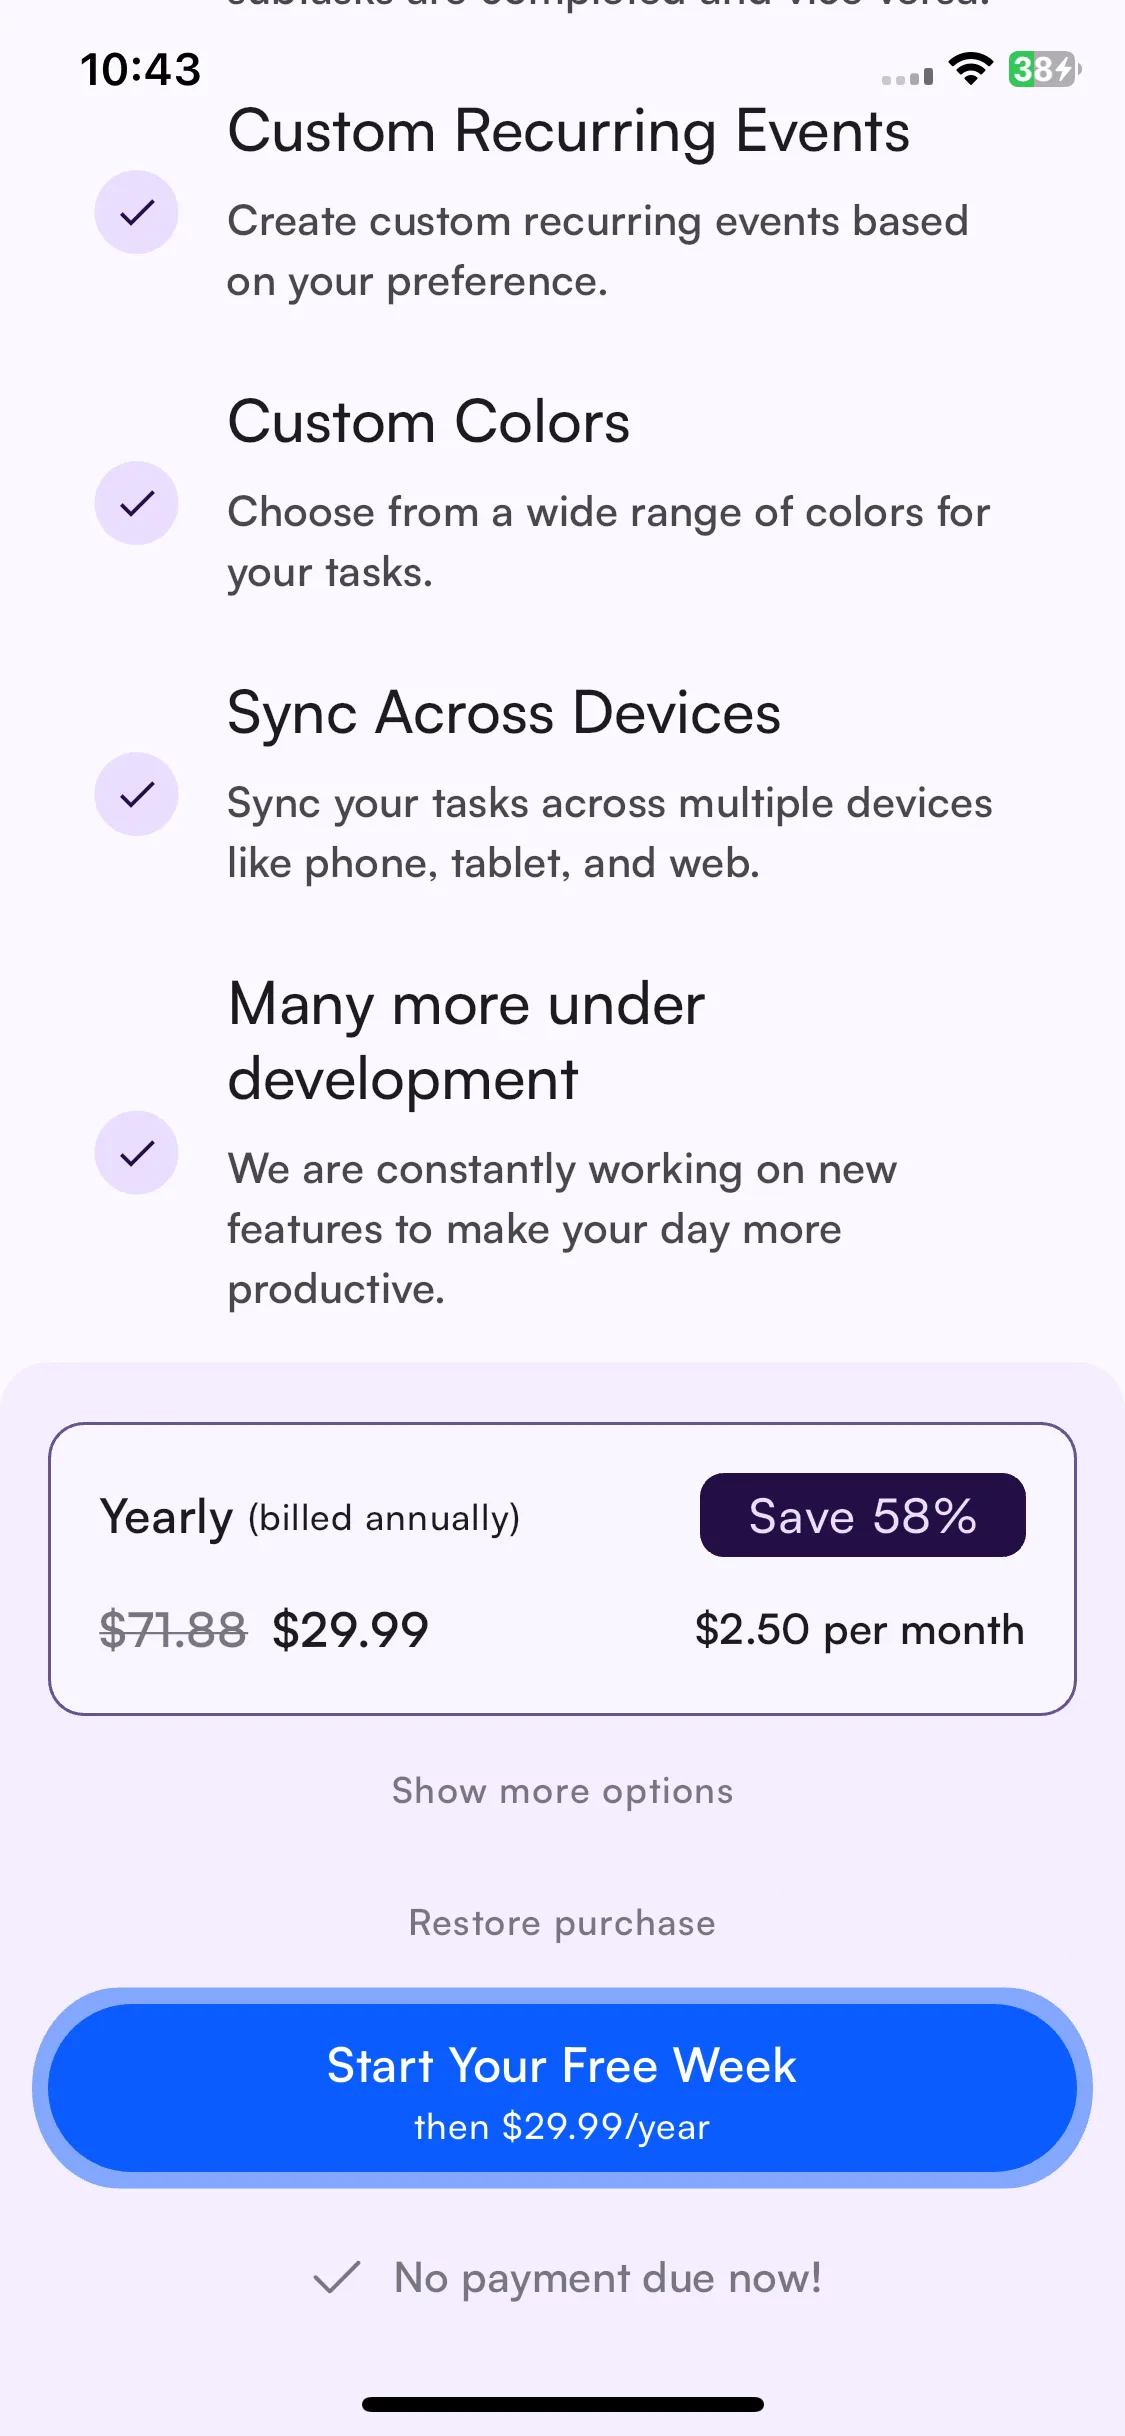The width and height of the screenshot is (1125, 2436).
Task: Tap the cellular signal dots icon
Action: click(x=907, y=77)
